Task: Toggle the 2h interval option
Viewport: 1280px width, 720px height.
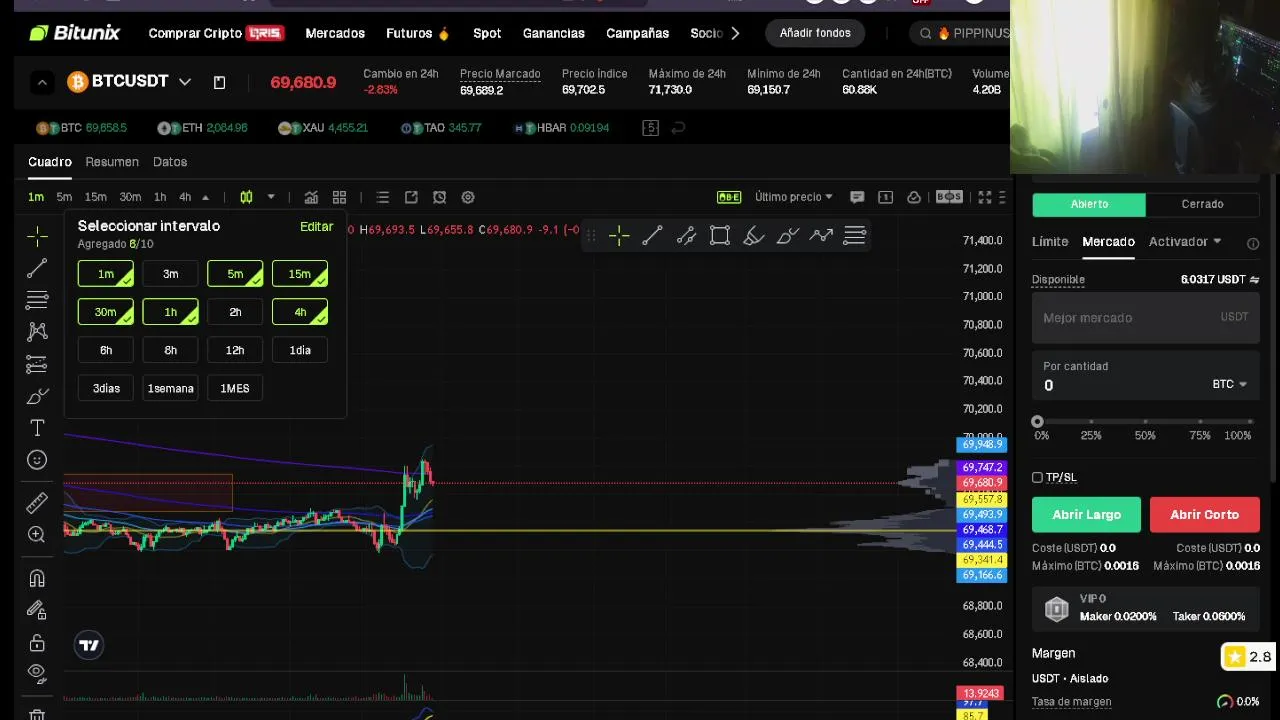Action: (x=235, y=312)
